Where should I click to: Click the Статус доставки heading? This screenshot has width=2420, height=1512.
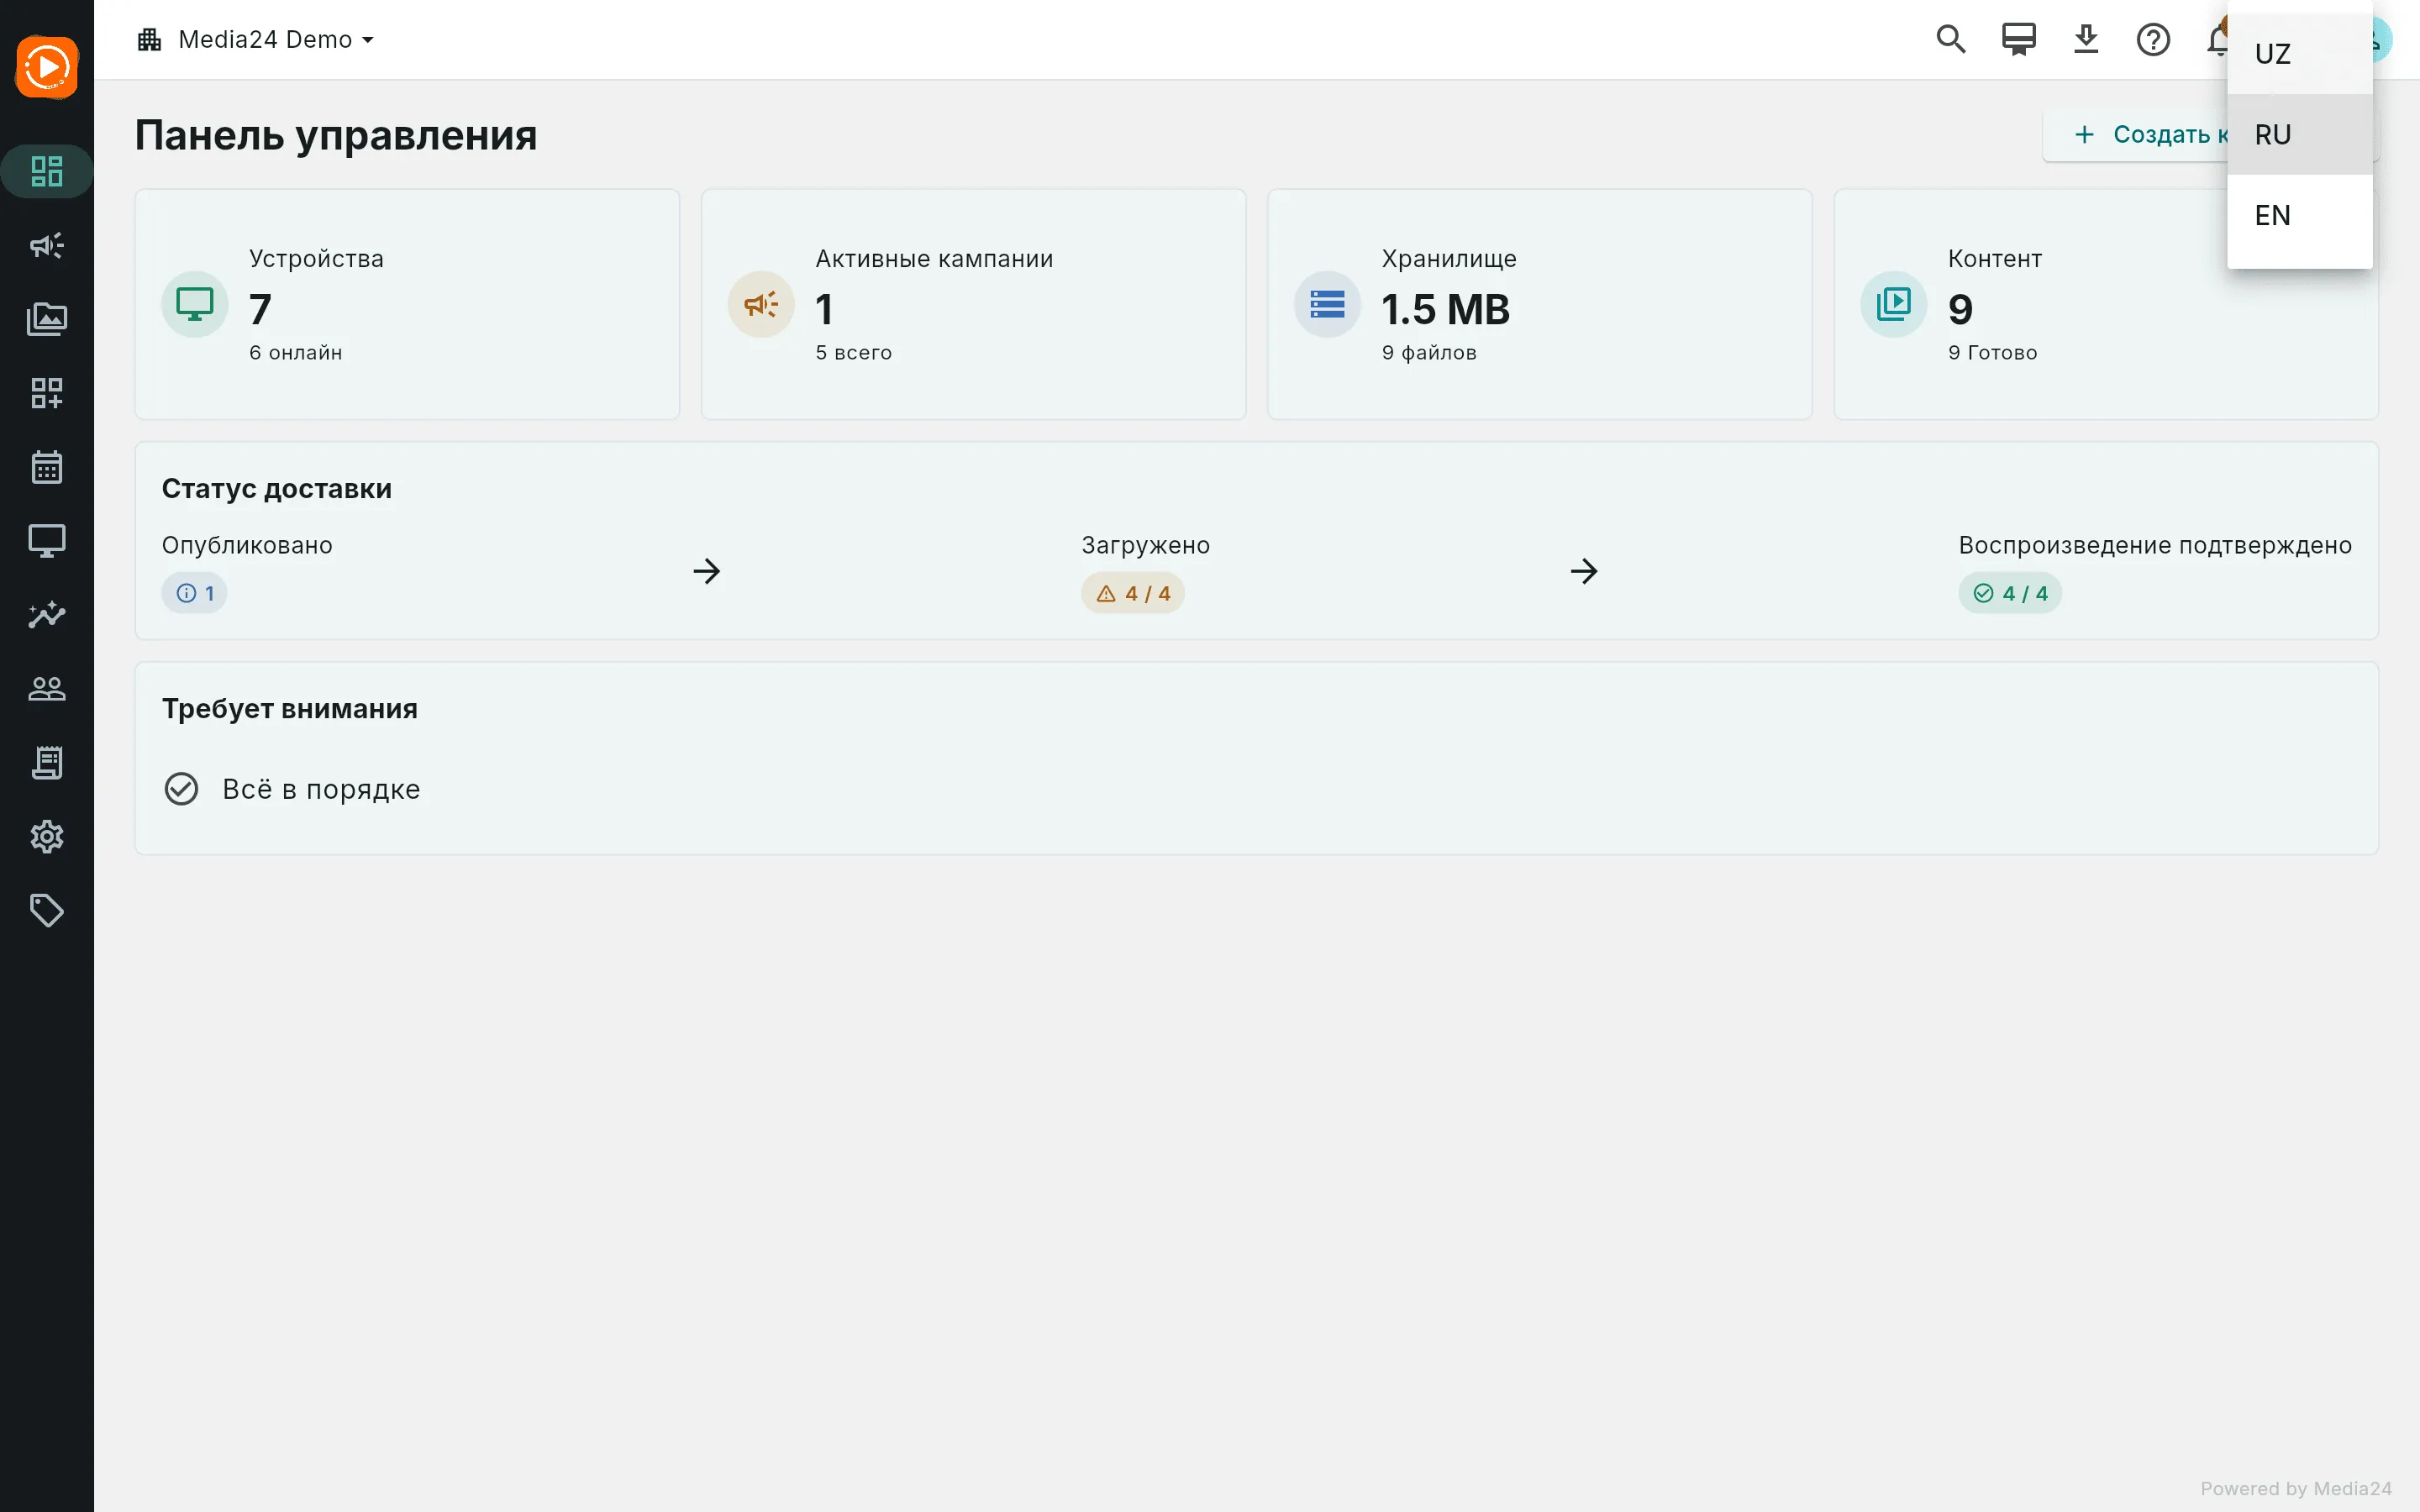pos(277,488)
